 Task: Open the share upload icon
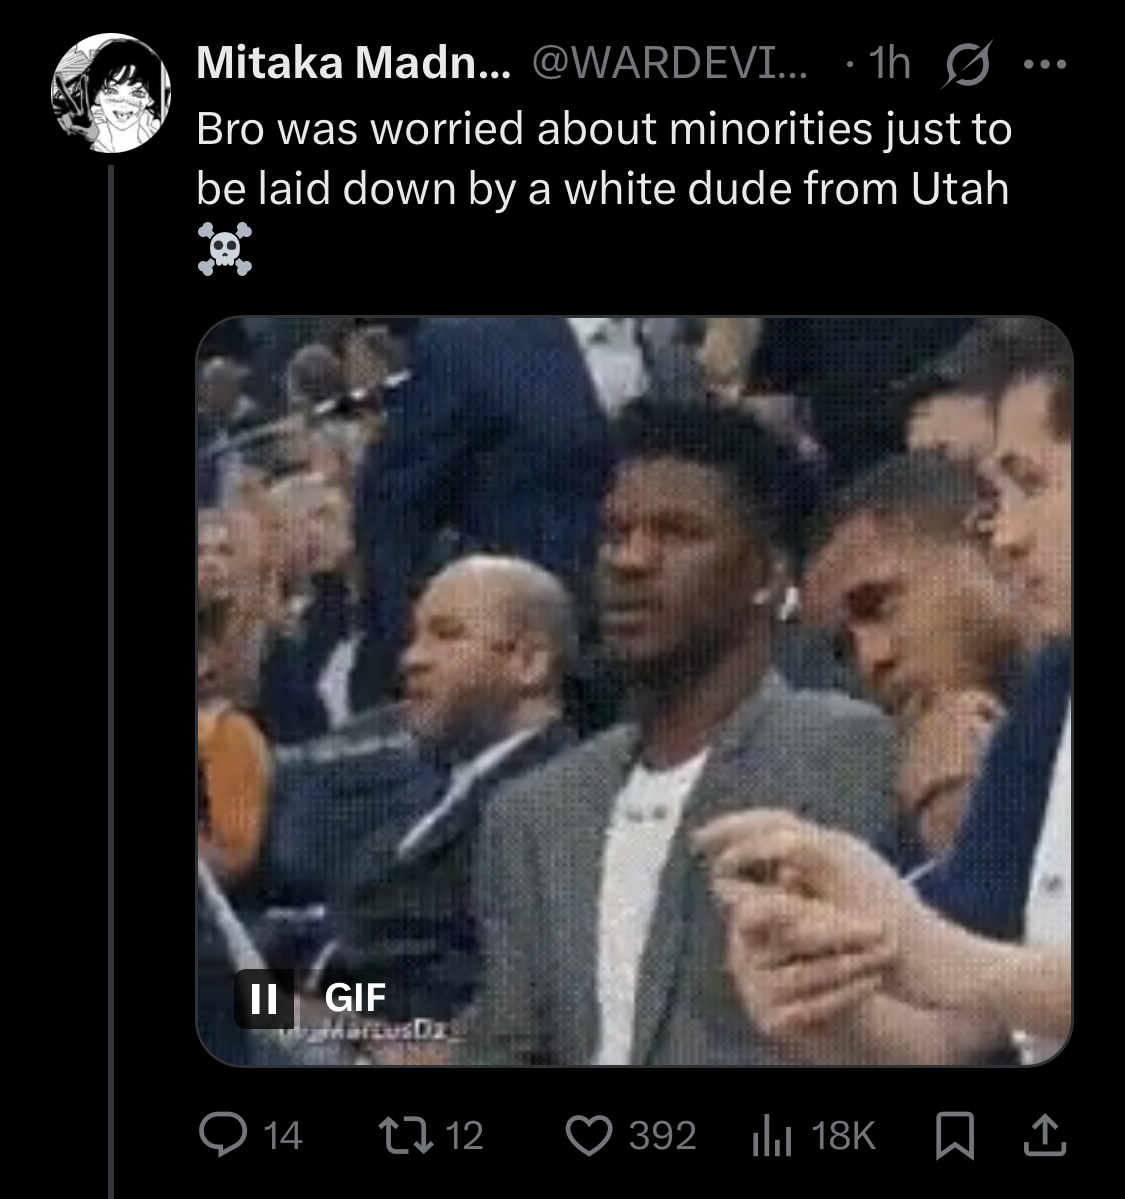coord(1045,1135)
